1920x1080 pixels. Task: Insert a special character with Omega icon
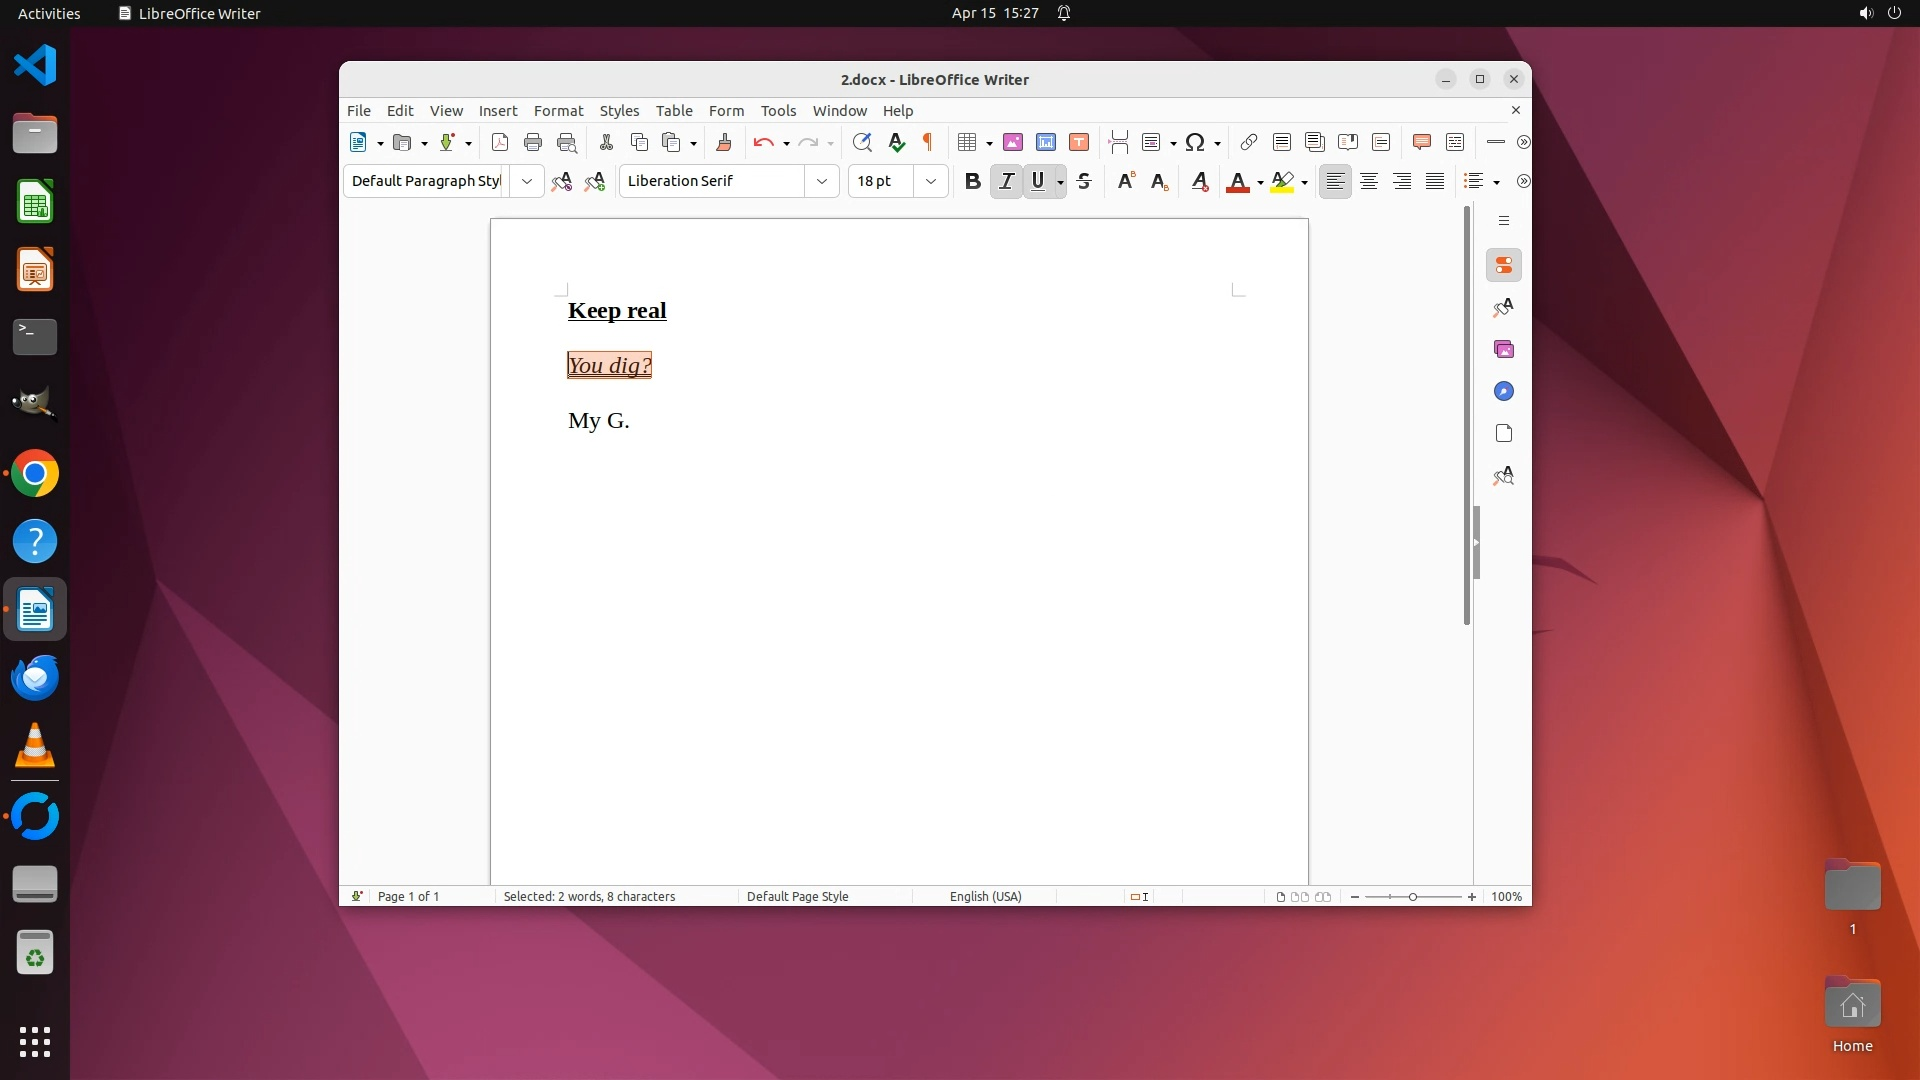pyautogui.click(x=1195, y=143)
